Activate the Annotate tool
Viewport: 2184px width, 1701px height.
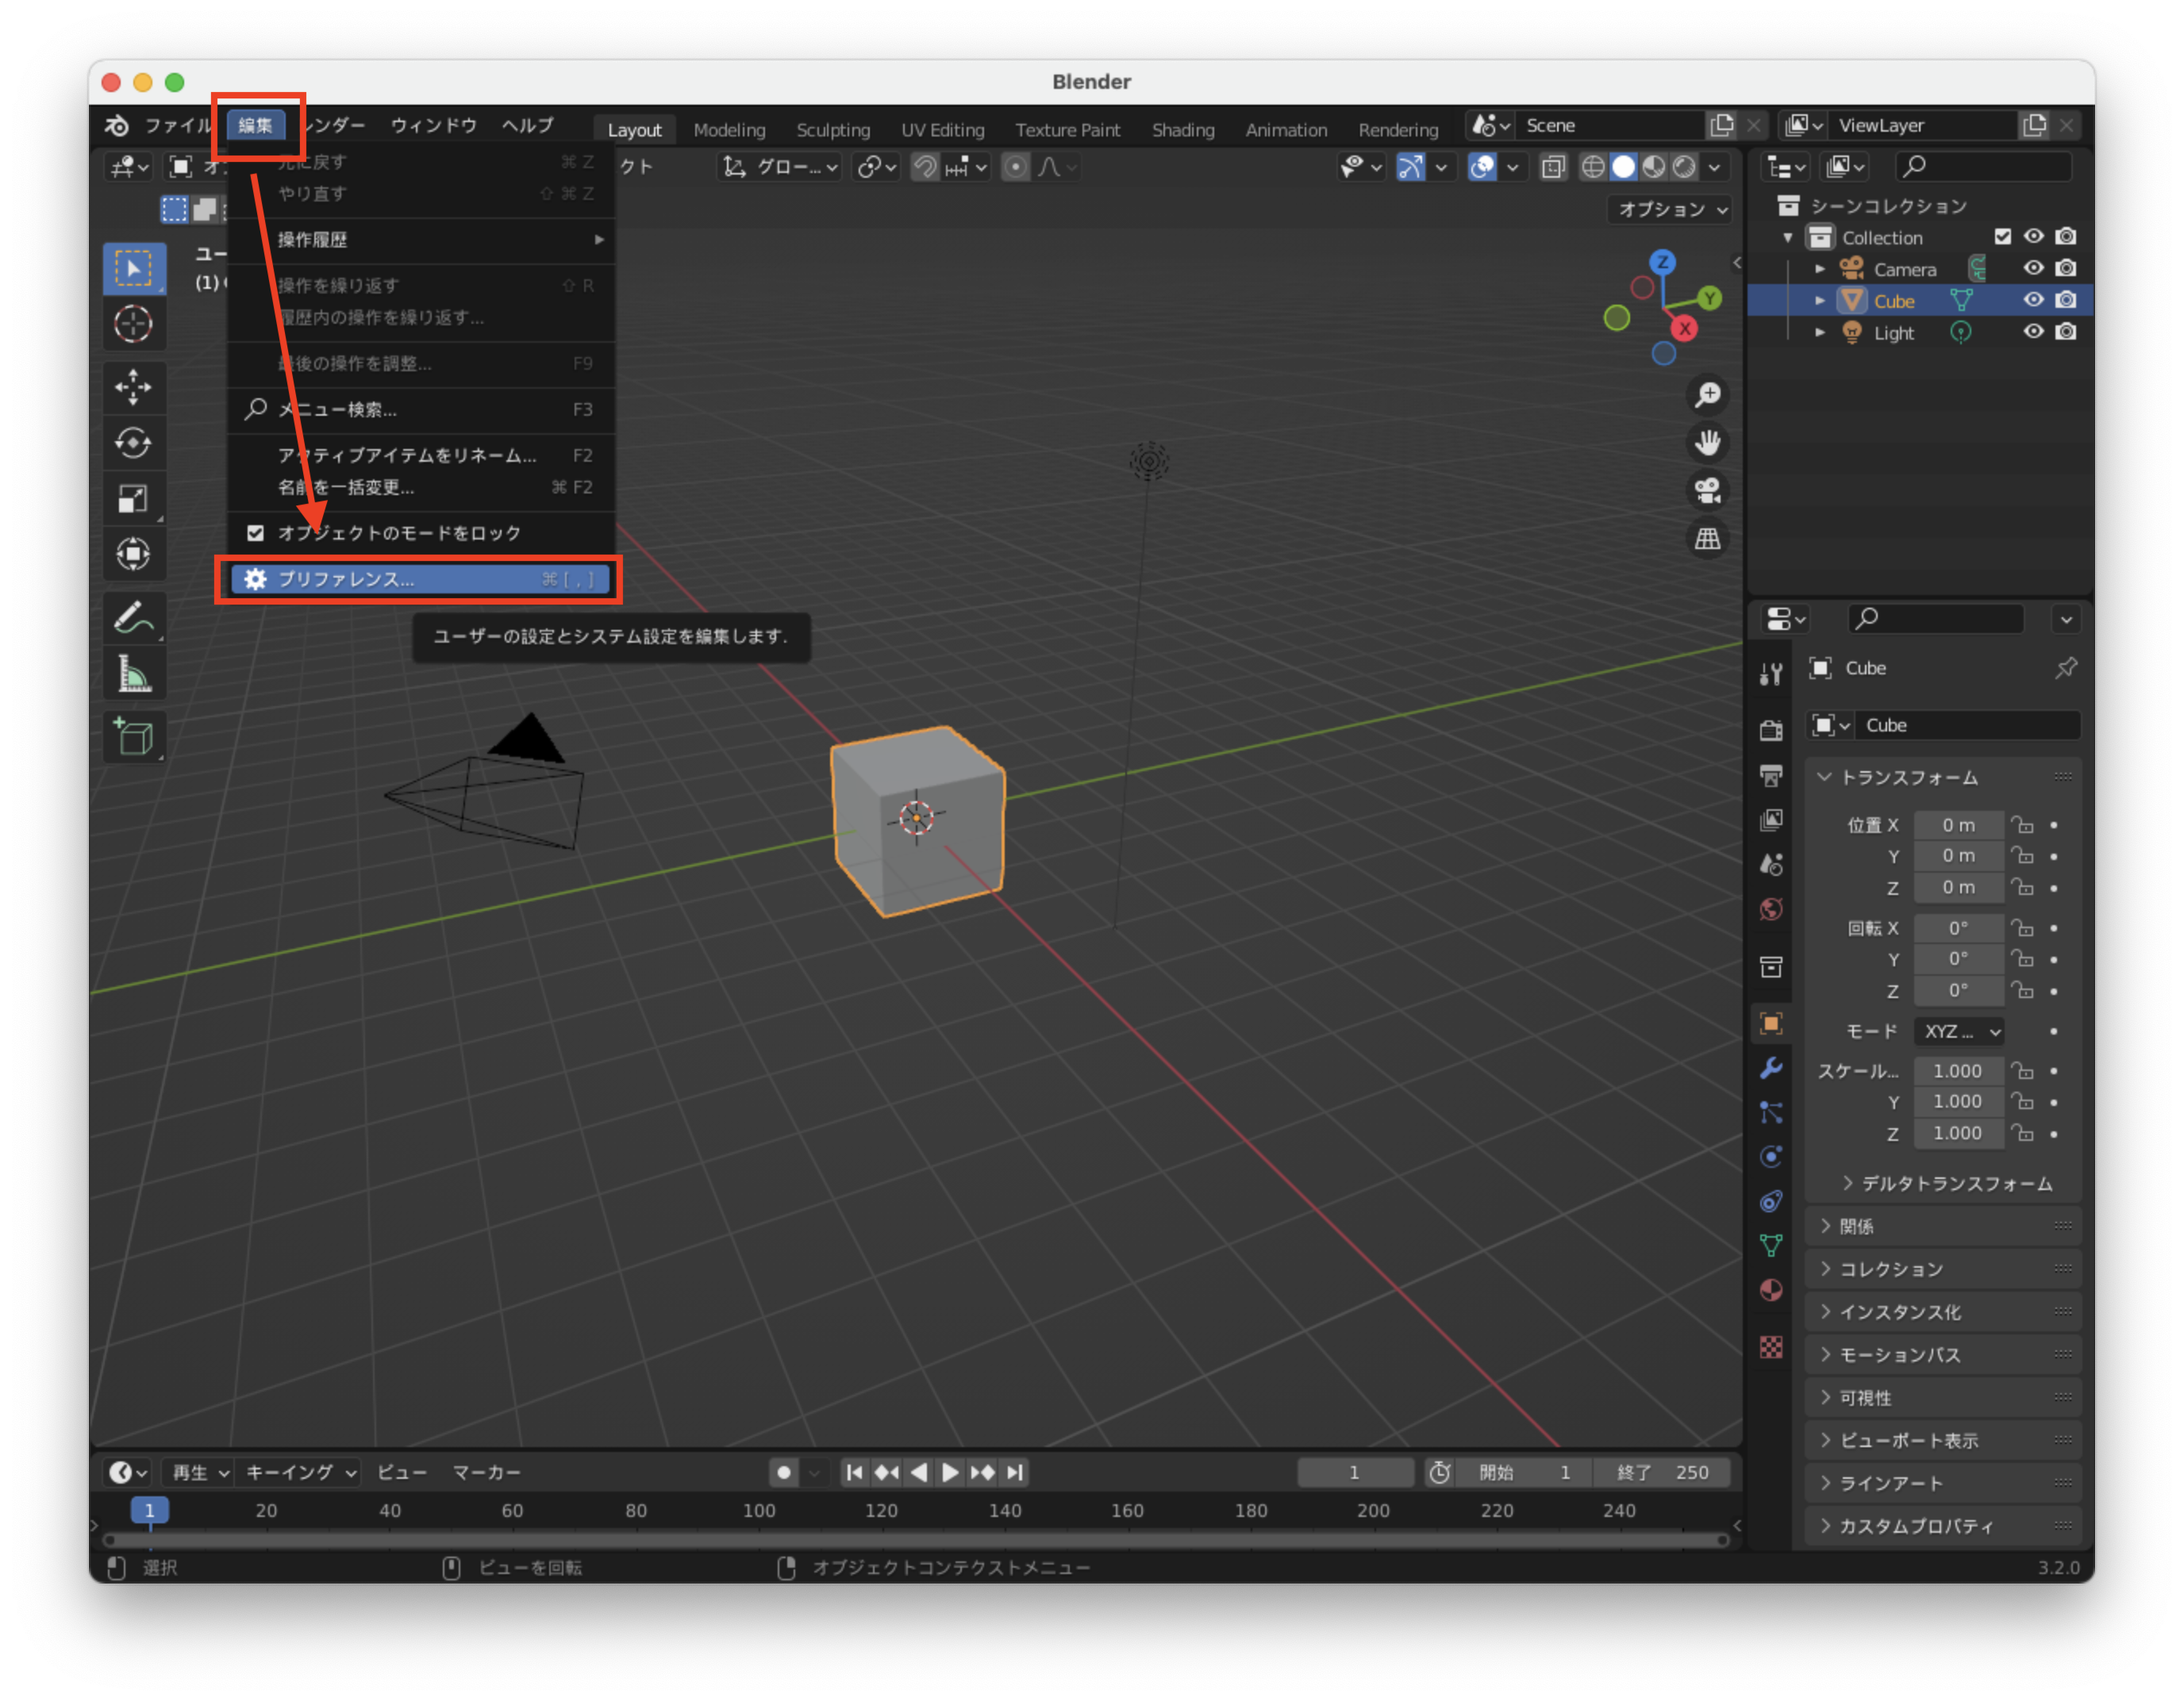(x=134, y=617)
